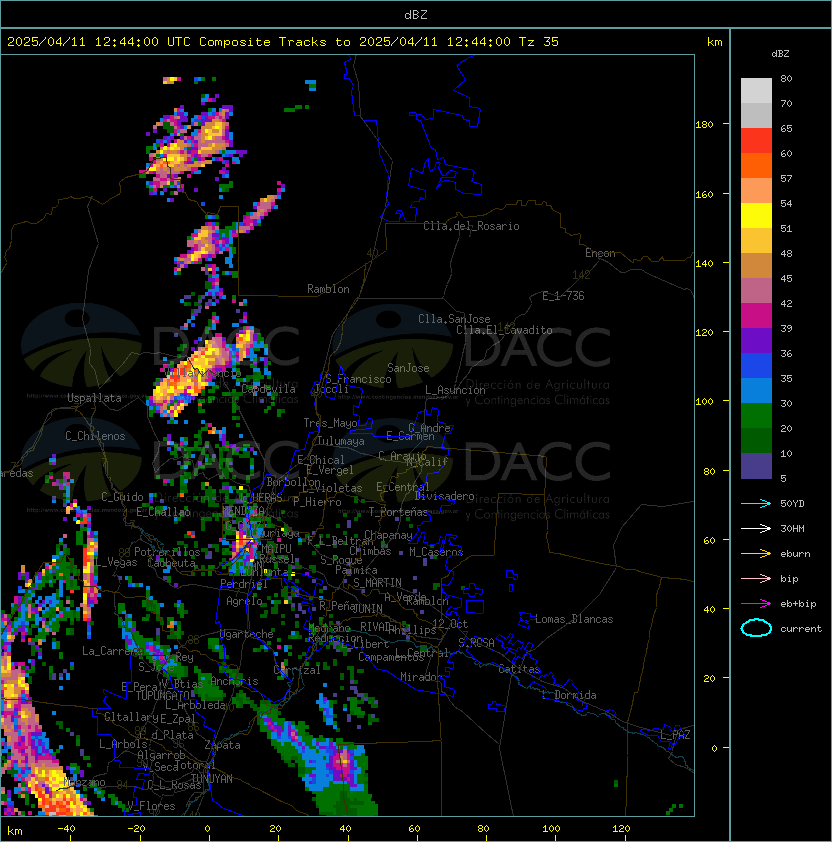Click the Clla.SanJose label

click(x=454, y=319)
